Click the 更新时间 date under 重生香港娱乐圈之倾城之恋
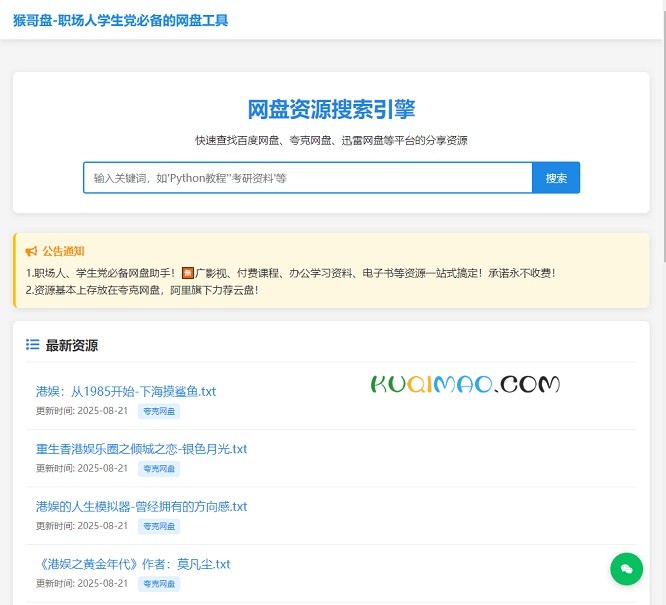This screenshot has height=605, width=666. click(82, 468)
